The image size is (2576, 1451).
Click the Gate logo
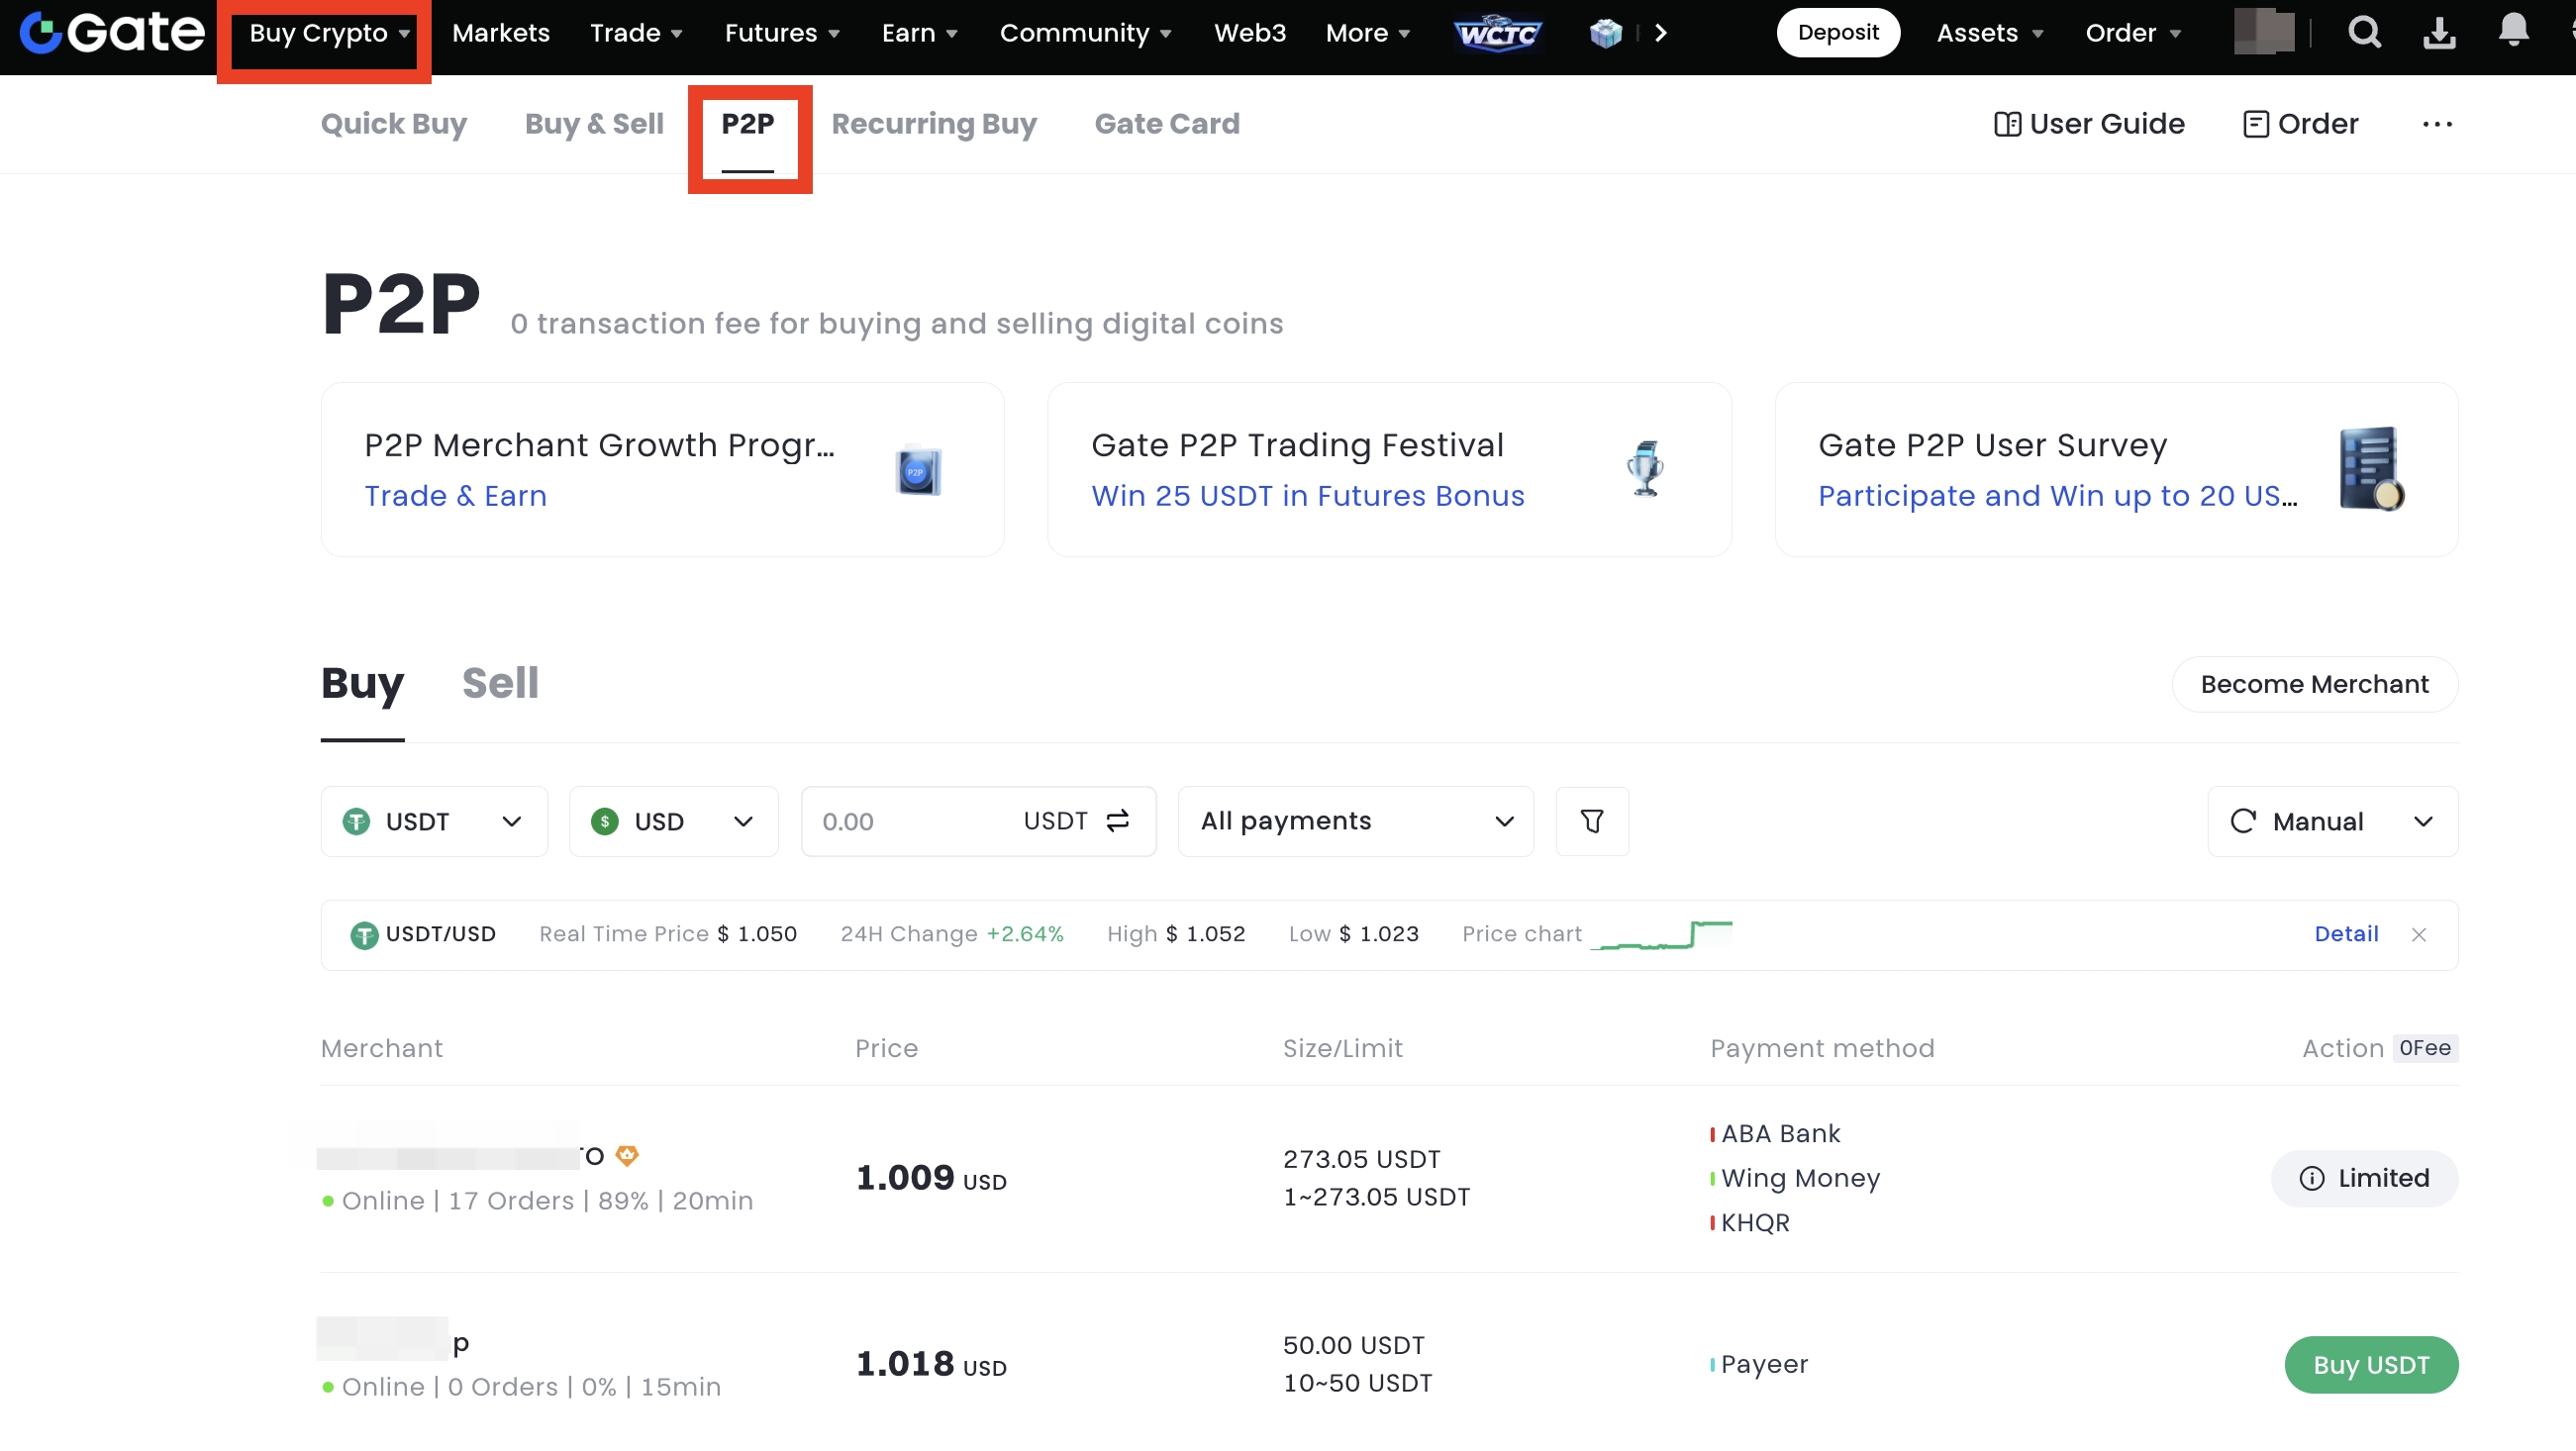[112, 33]
